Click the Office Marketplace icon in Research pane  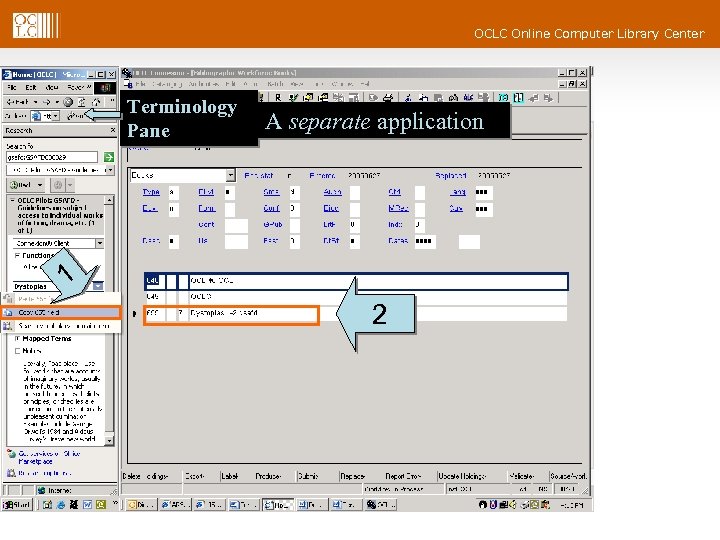coord(11,454)
